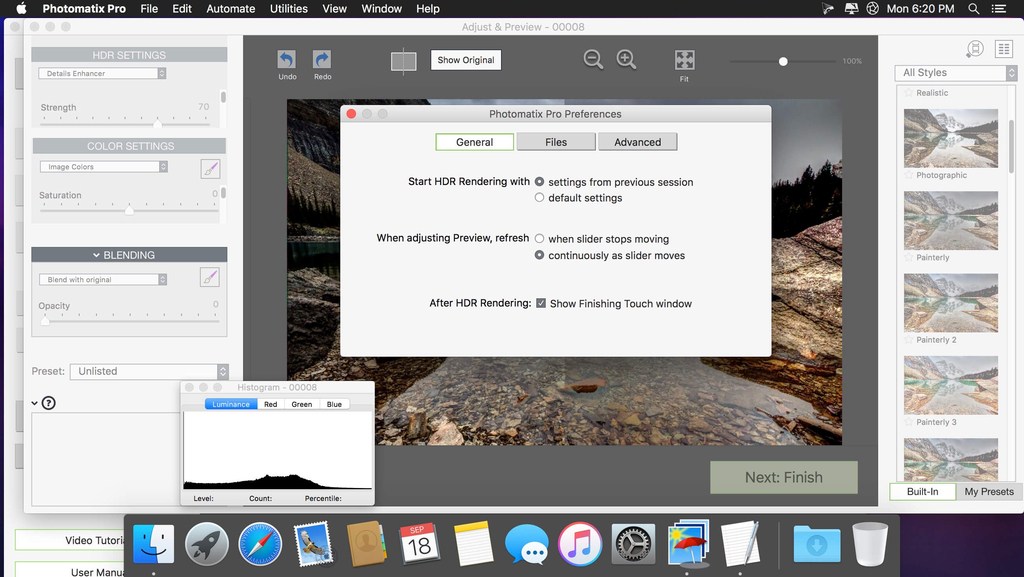Expand the Preset Unlisted dropdown

tap(149, 371)
